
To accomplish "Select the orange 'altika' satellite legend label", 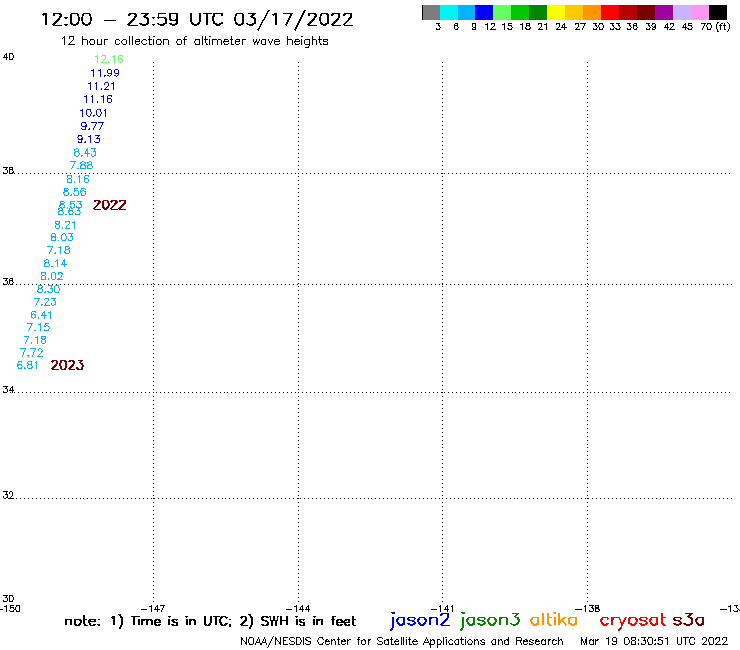I will coord(554,619).
